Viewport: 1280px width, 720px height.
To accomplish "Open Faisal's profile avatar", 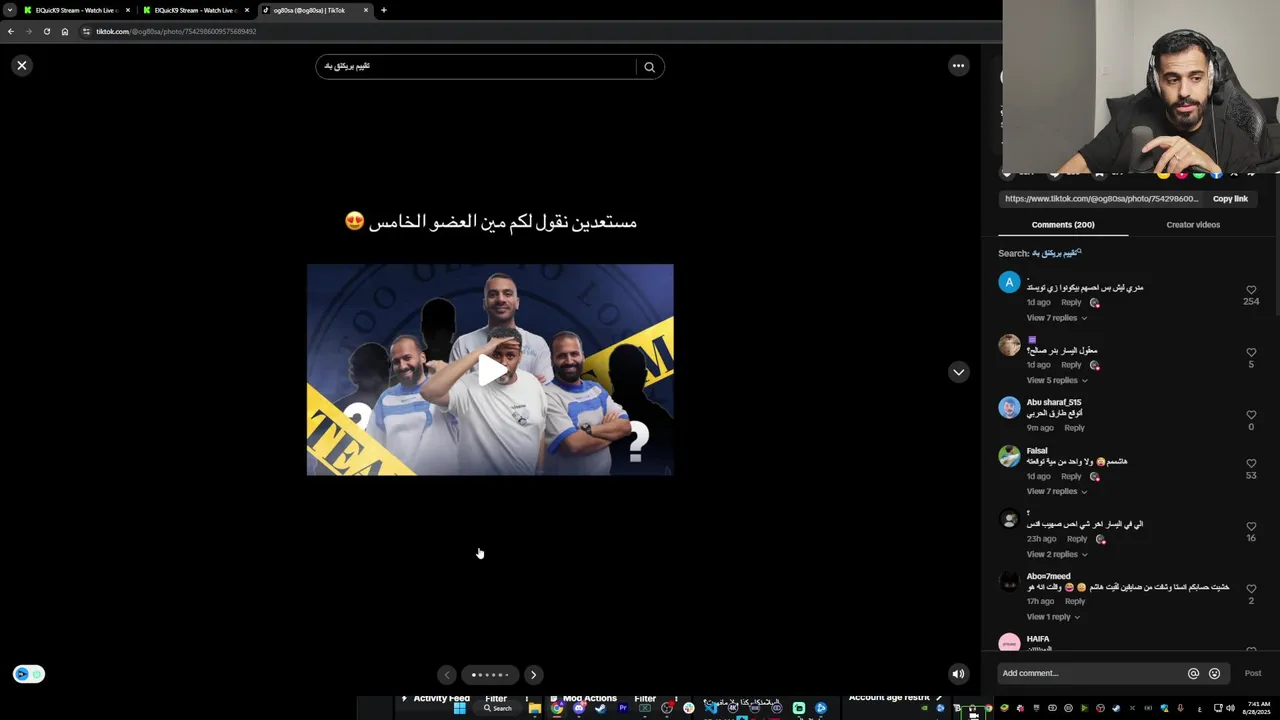I will (1009, 456).
